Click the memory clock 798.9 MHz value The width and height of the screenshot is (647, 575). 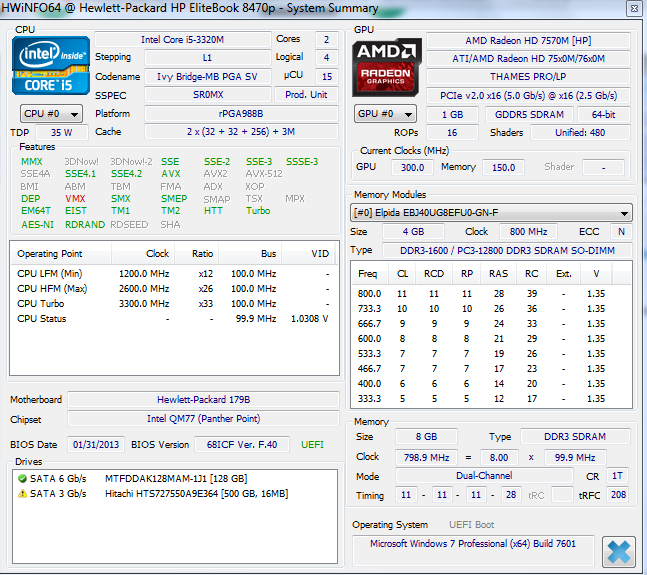[426, 457]
